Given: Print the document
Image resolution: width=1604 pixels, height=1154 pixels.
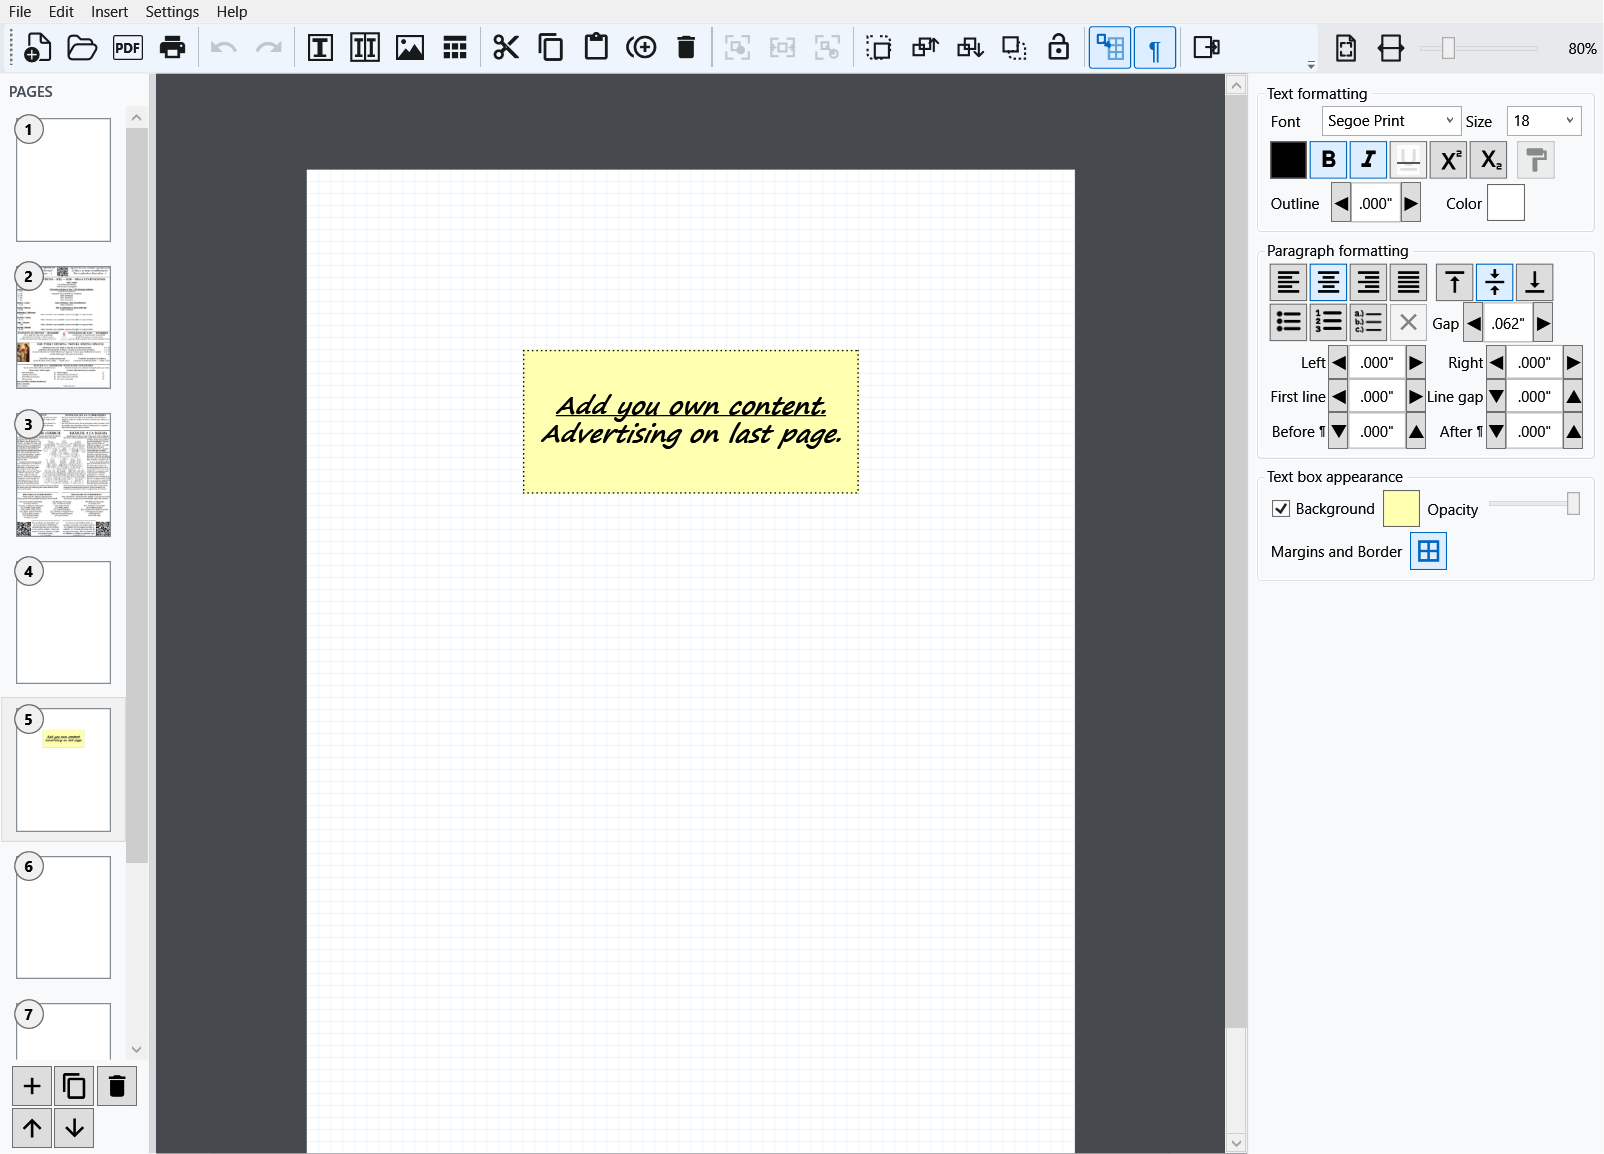Looking at the screenshot, I should (x=173, y=47).
